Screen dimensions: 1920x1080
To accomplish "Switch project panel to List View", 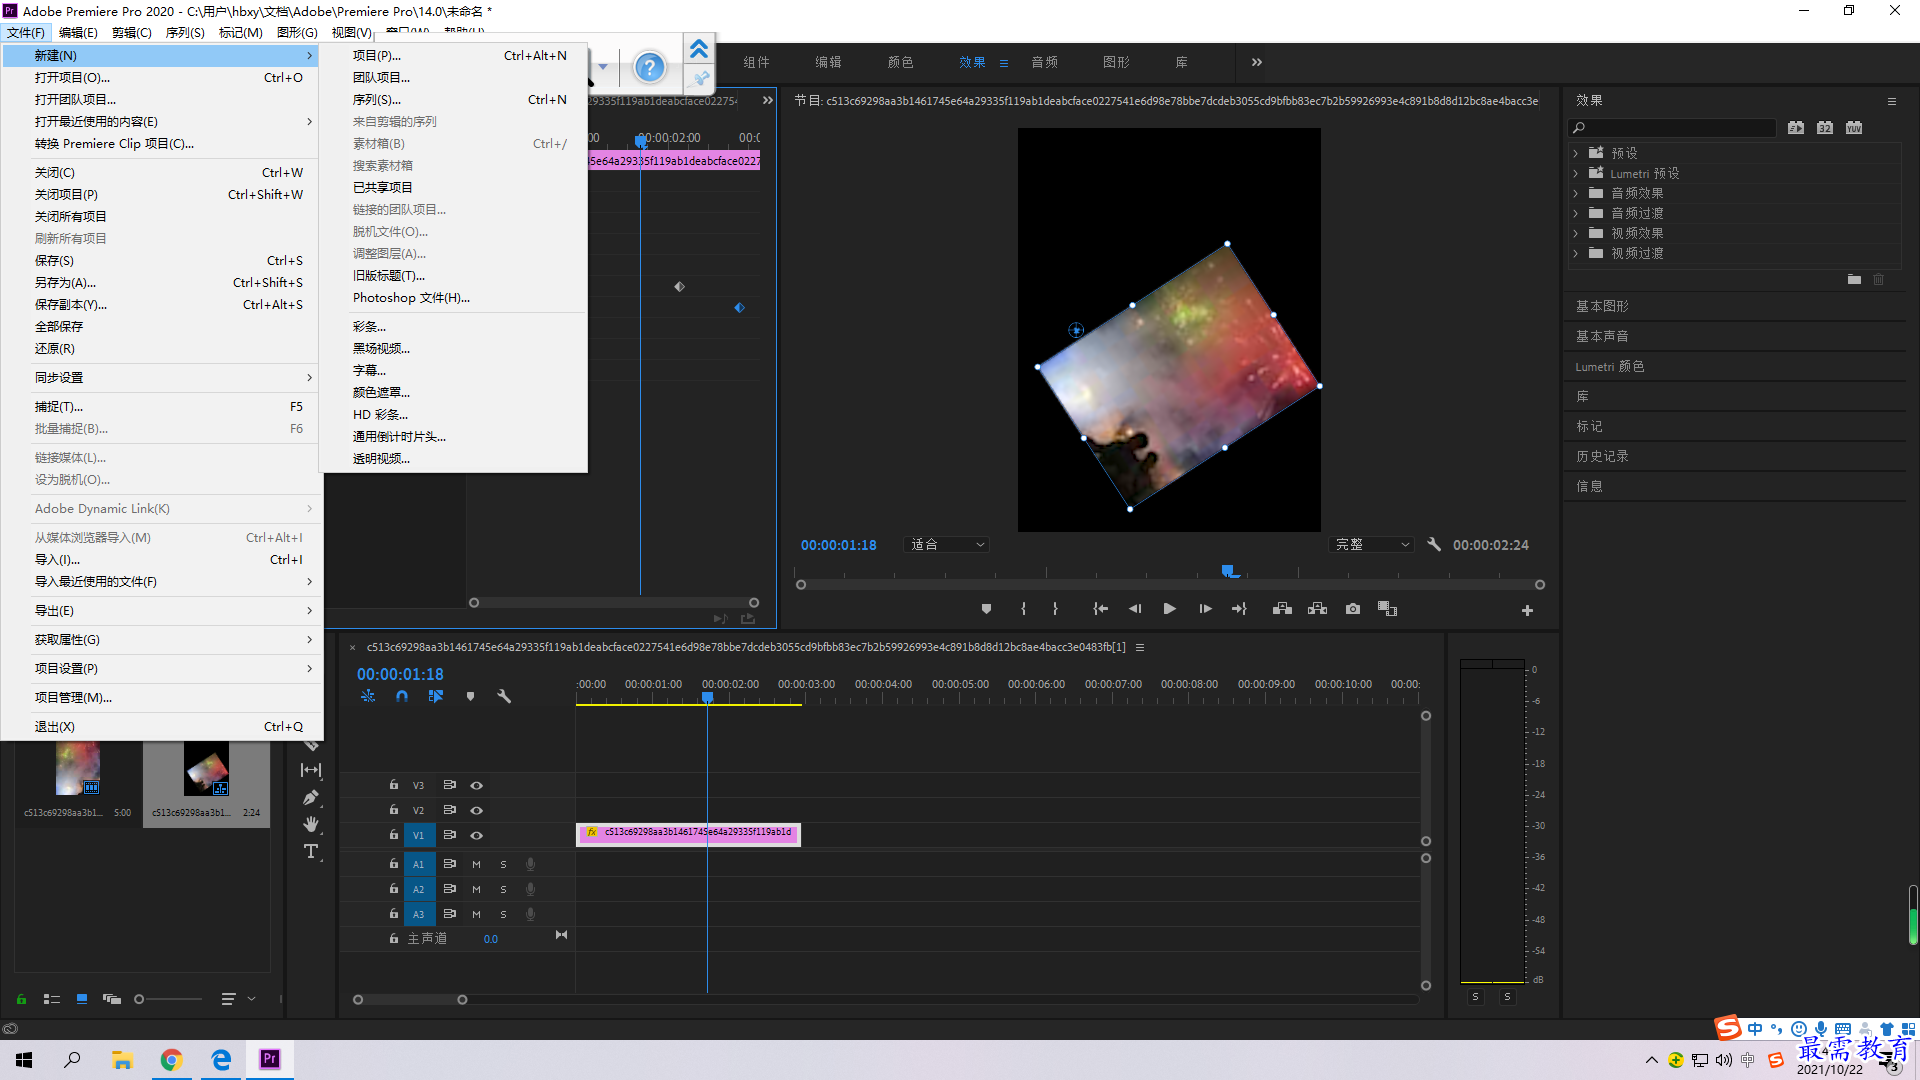I will pyautogui.click(x=52, y=999).
